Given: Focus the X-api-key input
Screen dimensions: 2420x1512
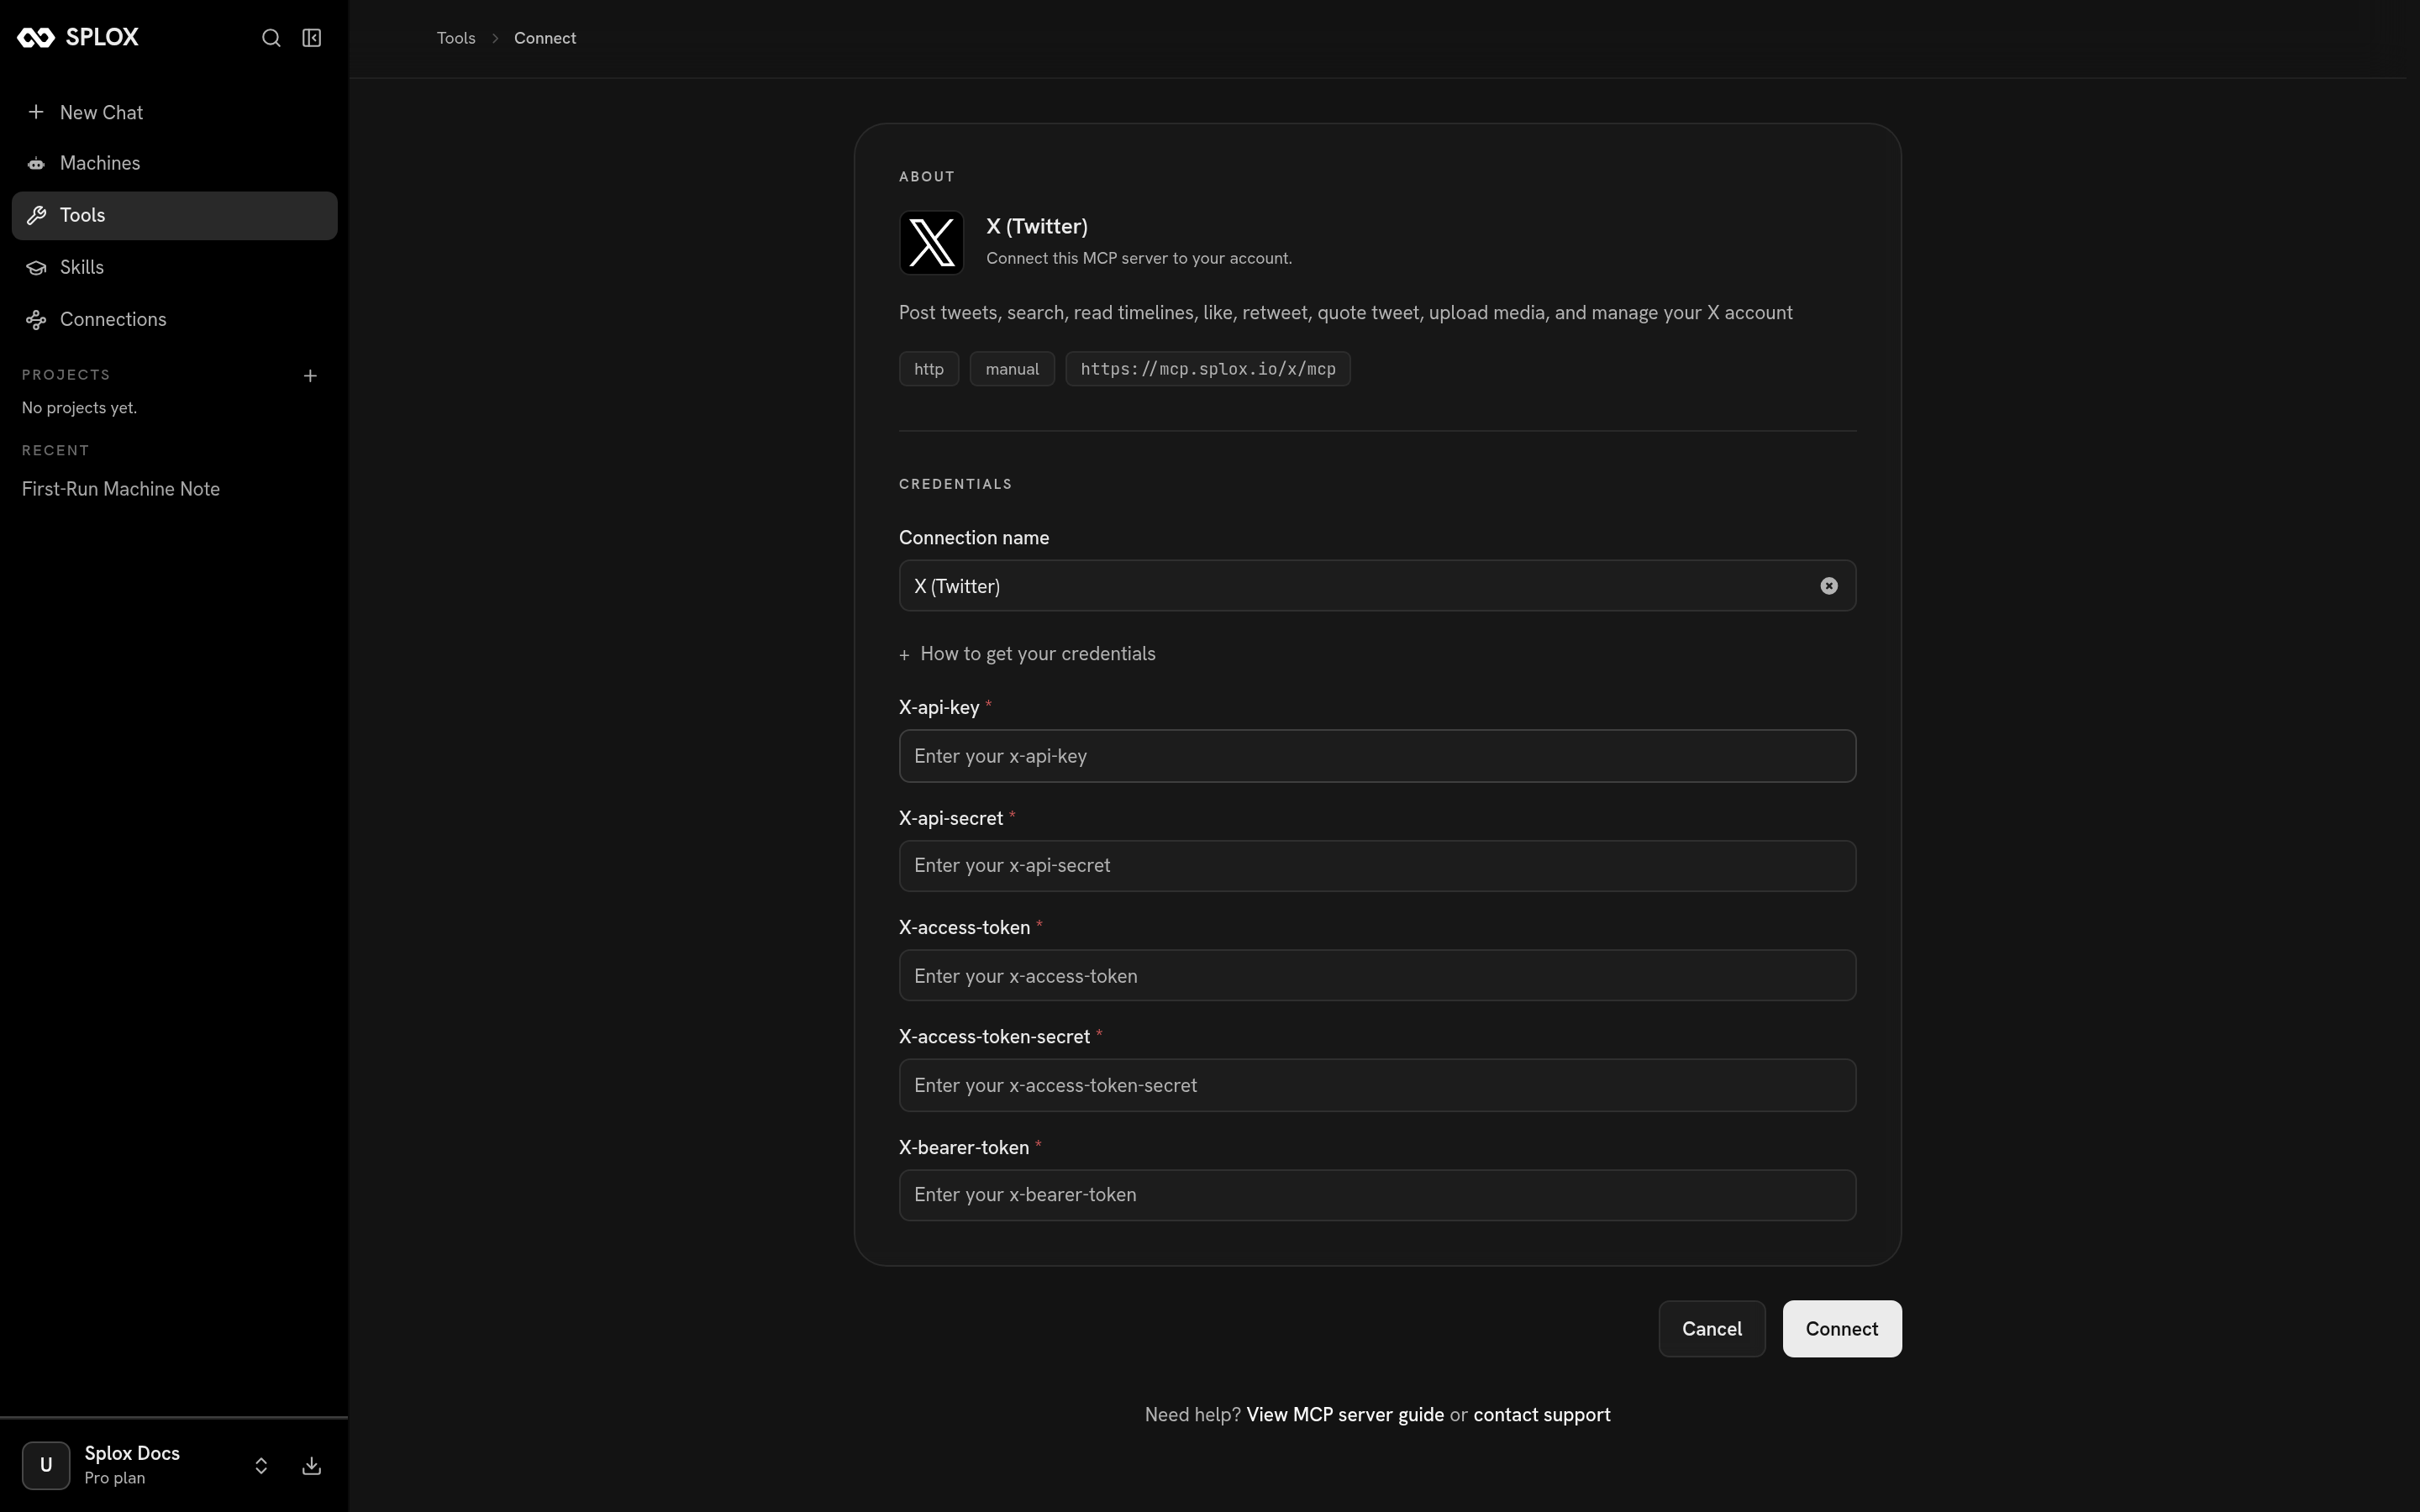Looking at the screenshot, I should coord(1377,756).
